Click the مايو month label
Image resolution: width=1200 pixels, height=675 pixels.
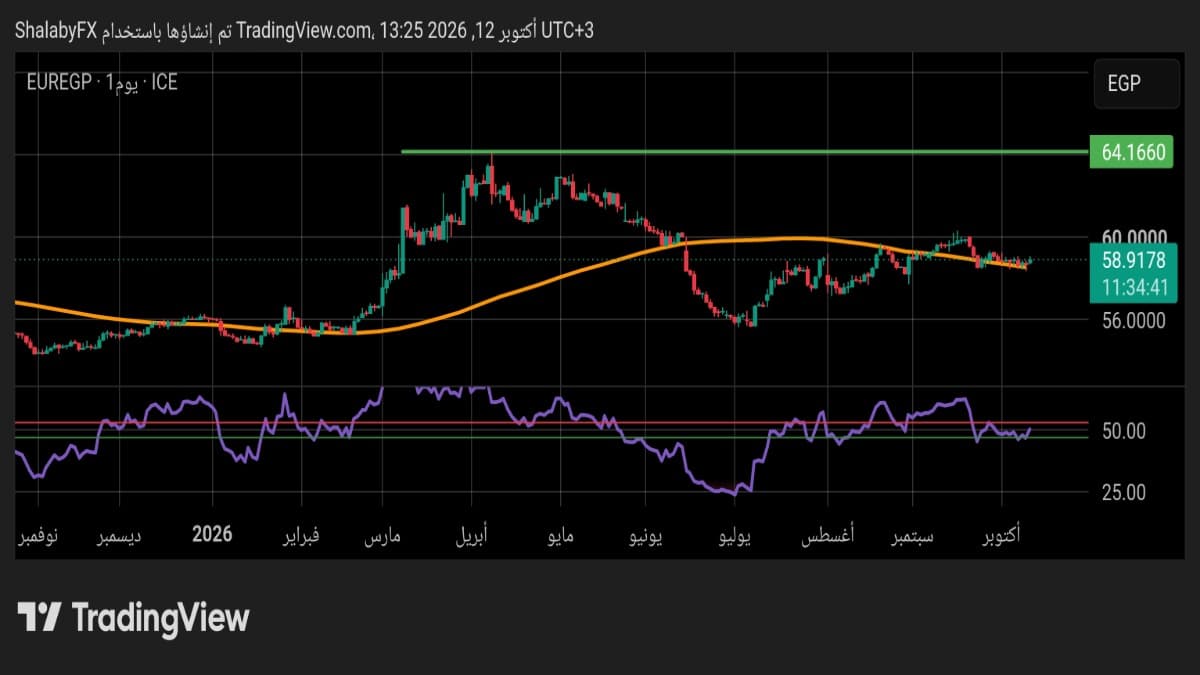tap(560, 535)
